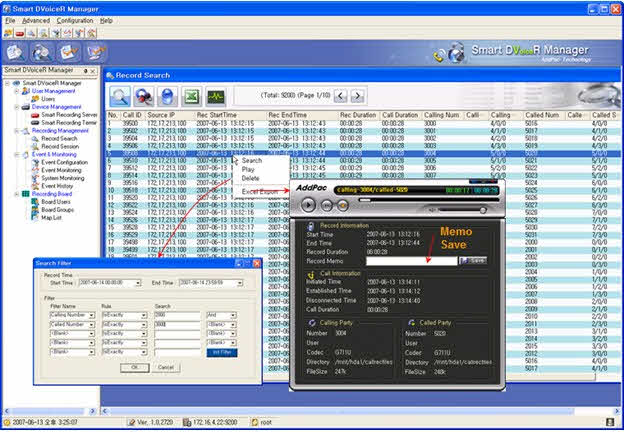Screen dimensions: 624x432
Task: Click the Excel export toolbar icon
Action: (190, 96)
